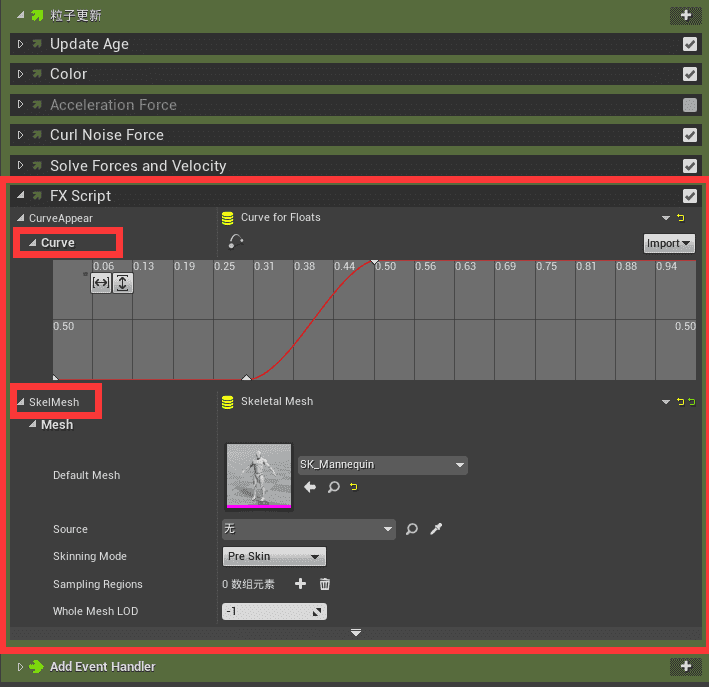The image size is (709, 687).
Task: Click the zoom-to-fit vertical curve icon
Action: [122, 283]
